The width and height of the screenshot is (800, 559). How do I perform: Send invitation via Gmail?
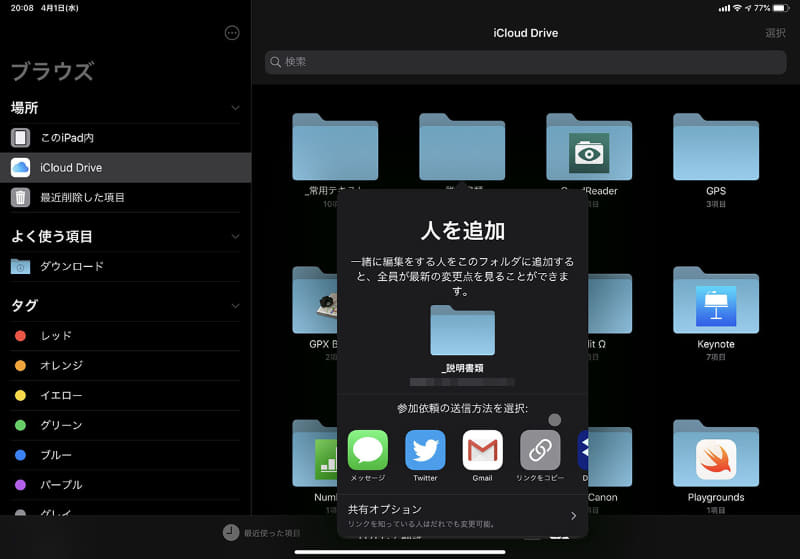[482, 450]
